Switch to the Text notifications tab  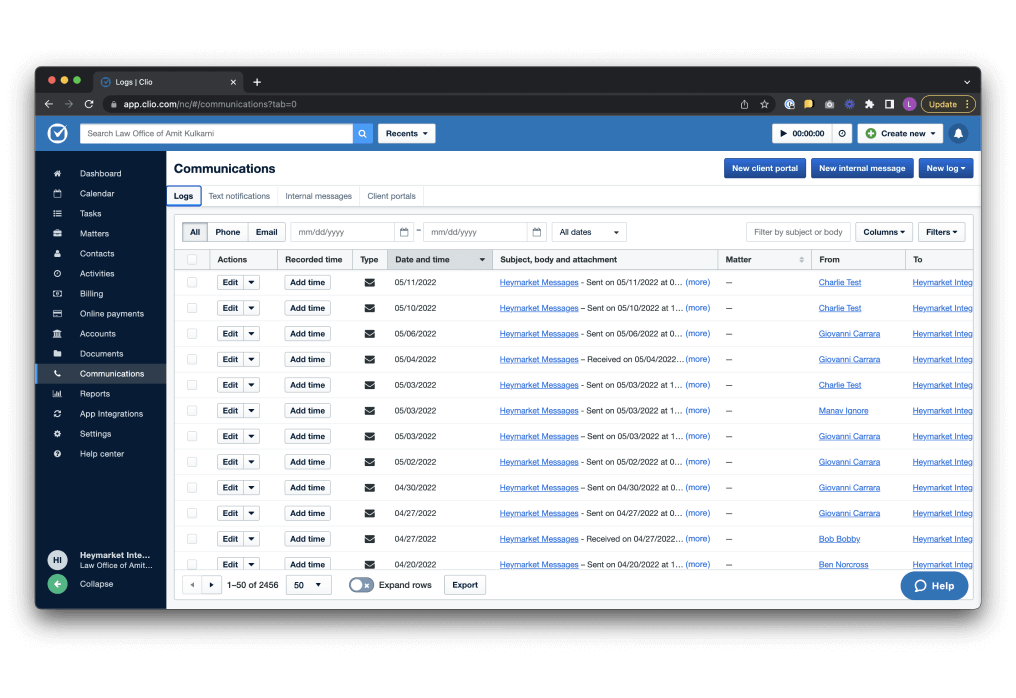click(239, 196)
